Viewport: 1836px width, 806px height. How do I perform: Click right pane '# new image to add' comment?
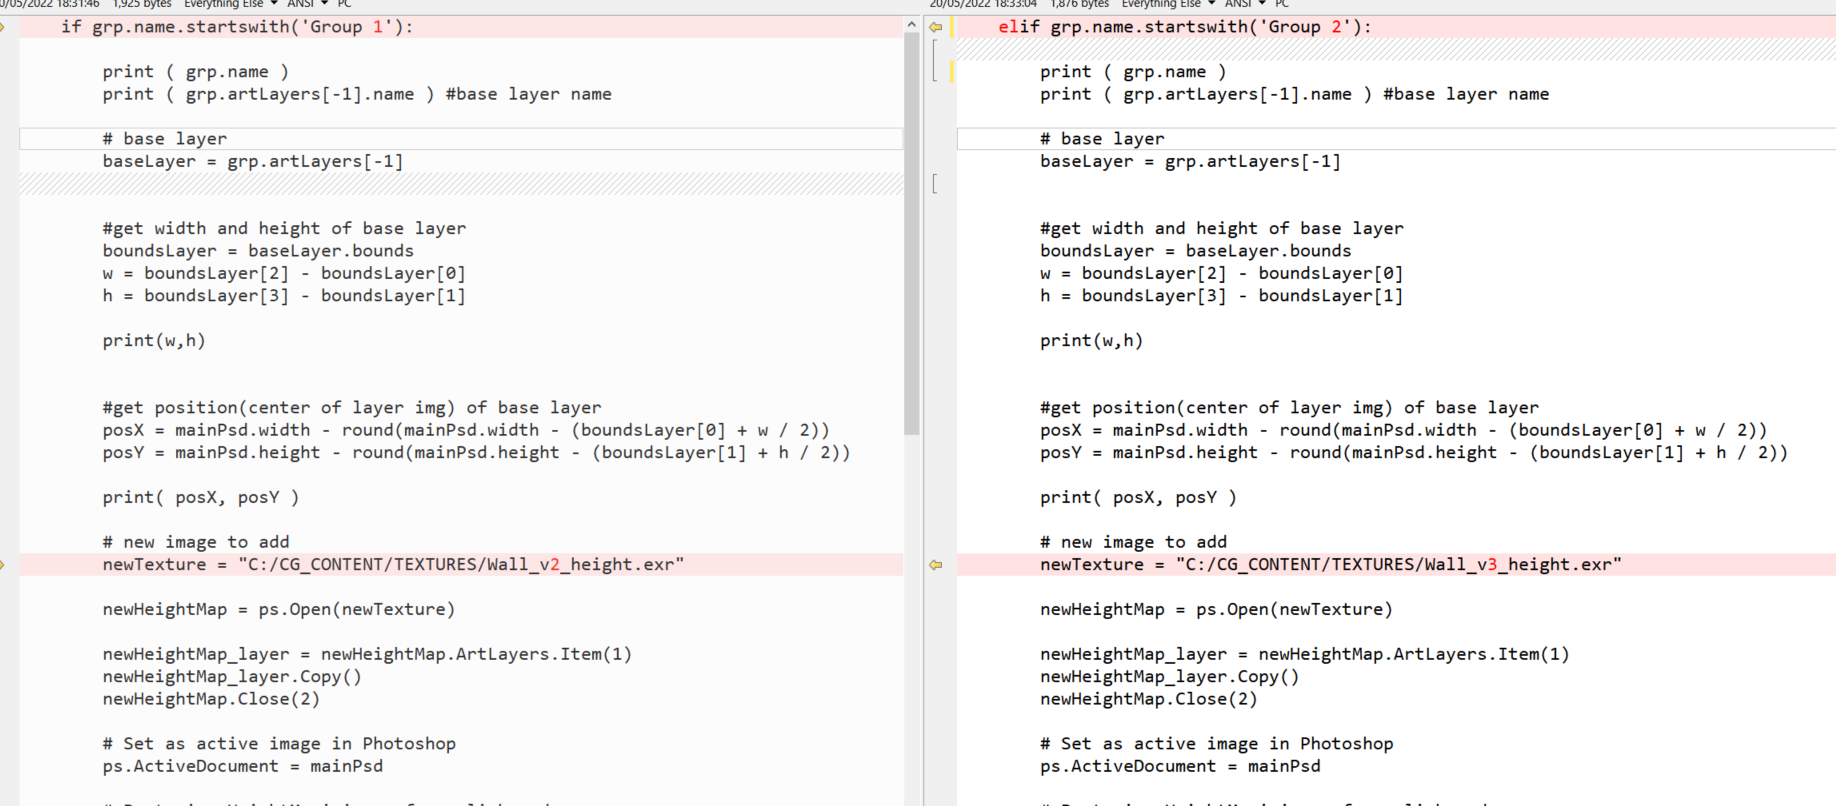pyautogui.click(x=1134, y=542)
